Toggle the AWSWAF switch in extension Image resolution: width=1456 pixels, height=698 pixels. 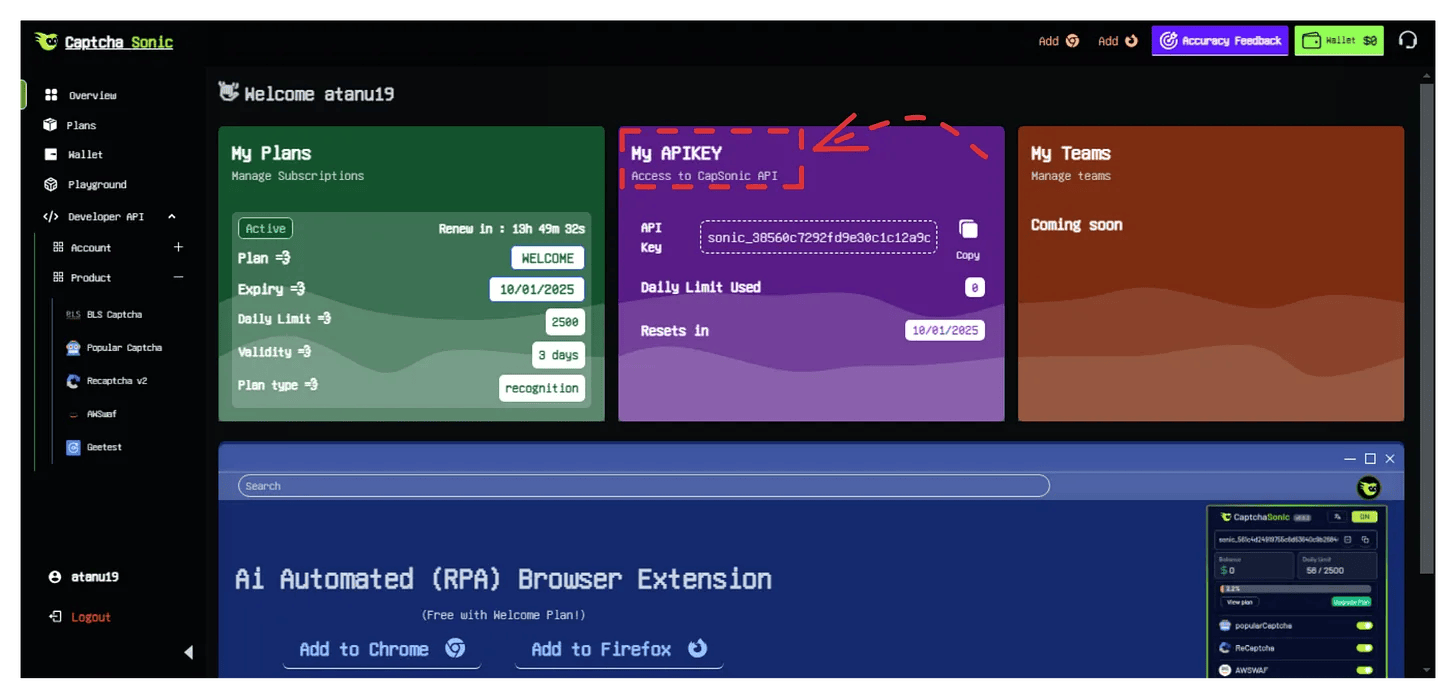pyautogui.click(x=1363, y=670)
